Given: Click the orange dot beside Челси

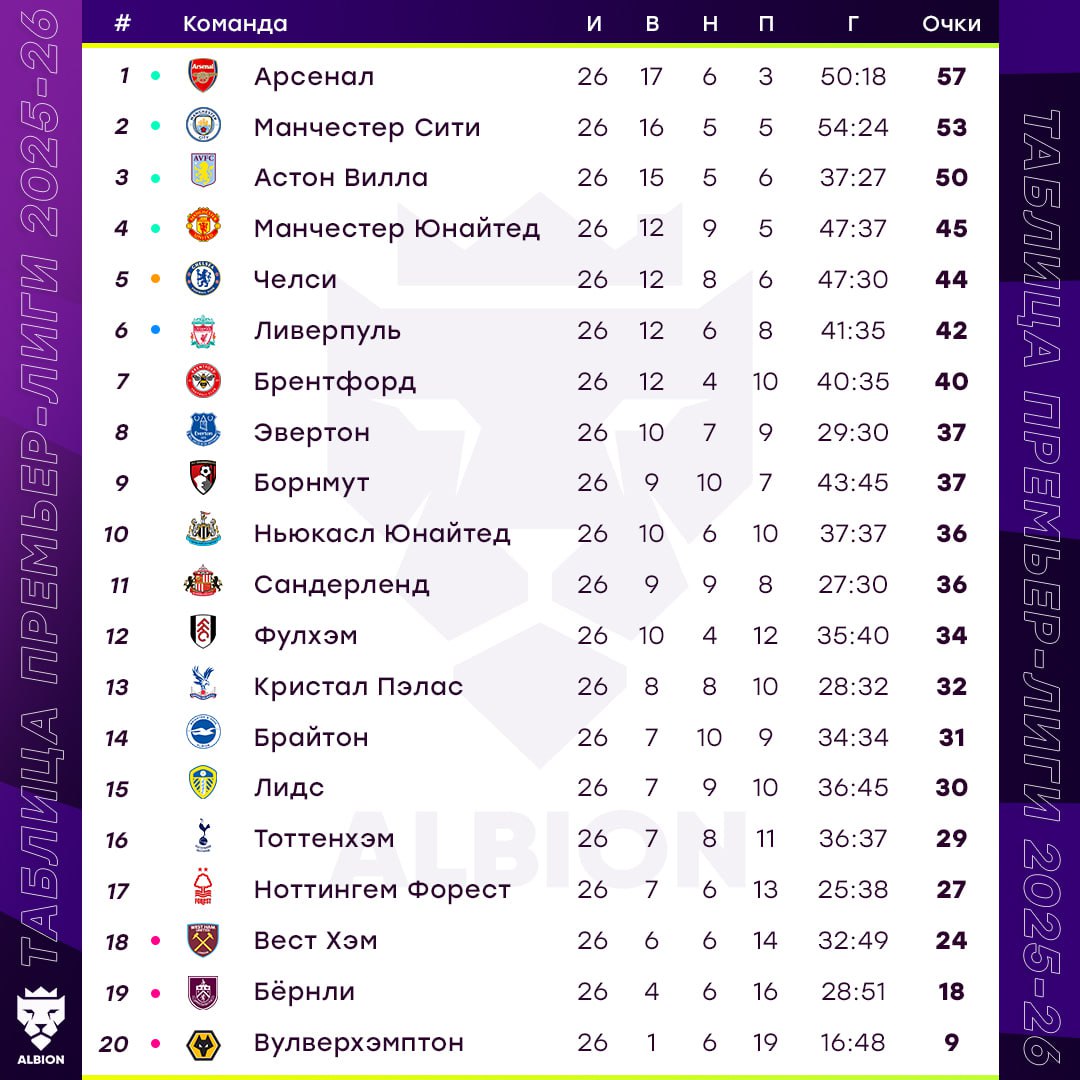Looking at the screenshot, I should pos(155,279).
